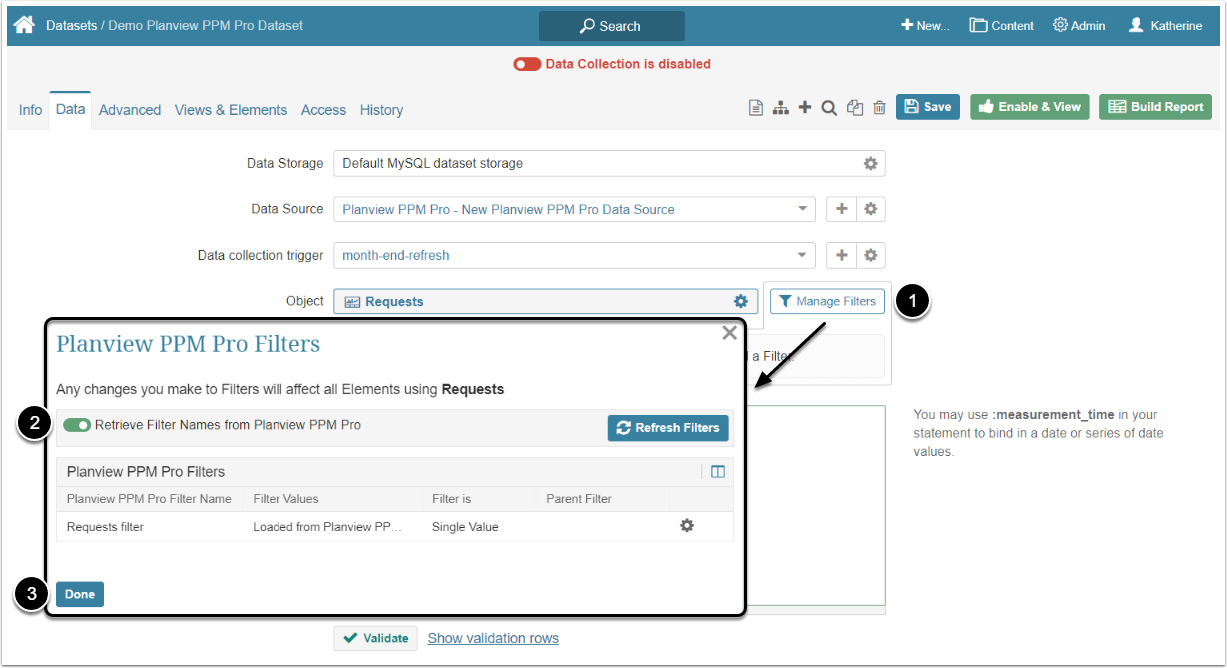
Task: Toggle Retrieve Filter Names from Planview PPM Pro
Action: [x=77, y=425]
